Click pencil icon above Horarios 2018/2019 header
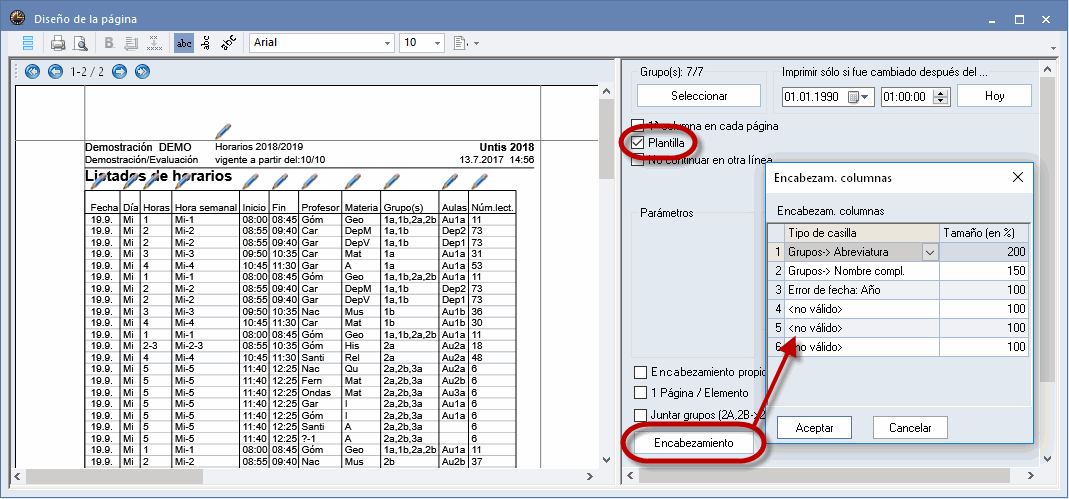 pos(223,131)
